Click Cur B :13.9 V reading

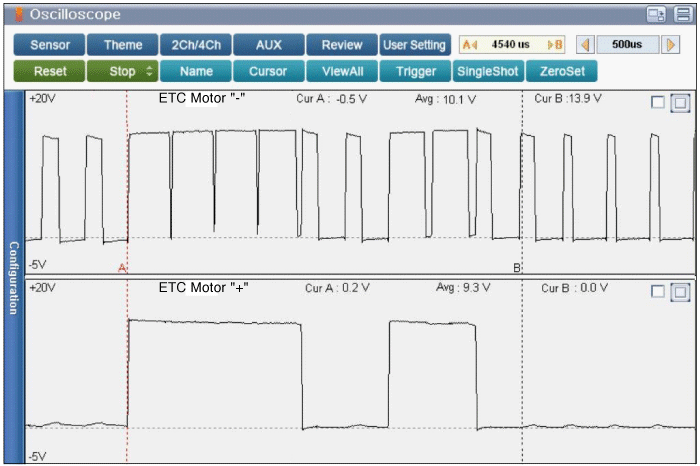(x=568, y=99)
